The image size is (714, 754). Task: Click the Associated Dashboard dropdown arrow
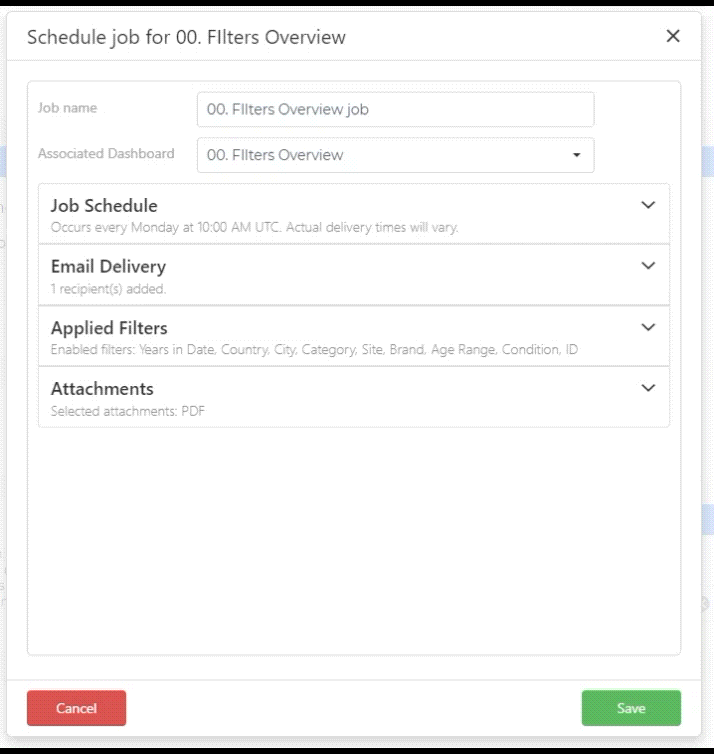tap(576, 155)
